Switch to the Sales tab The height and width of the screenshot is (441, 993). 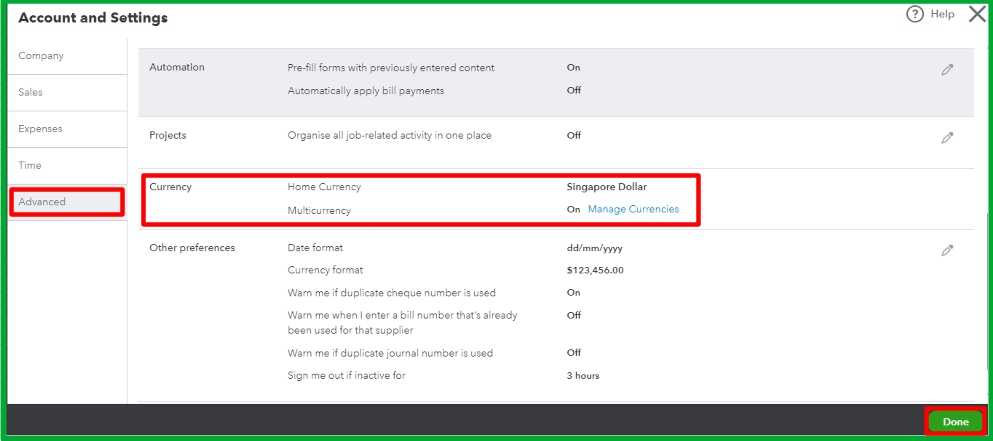(31, 92)
